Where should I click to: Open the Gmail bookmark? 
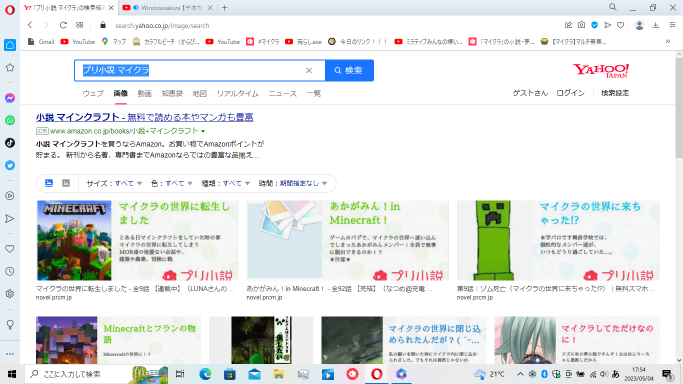coord(41,42)
